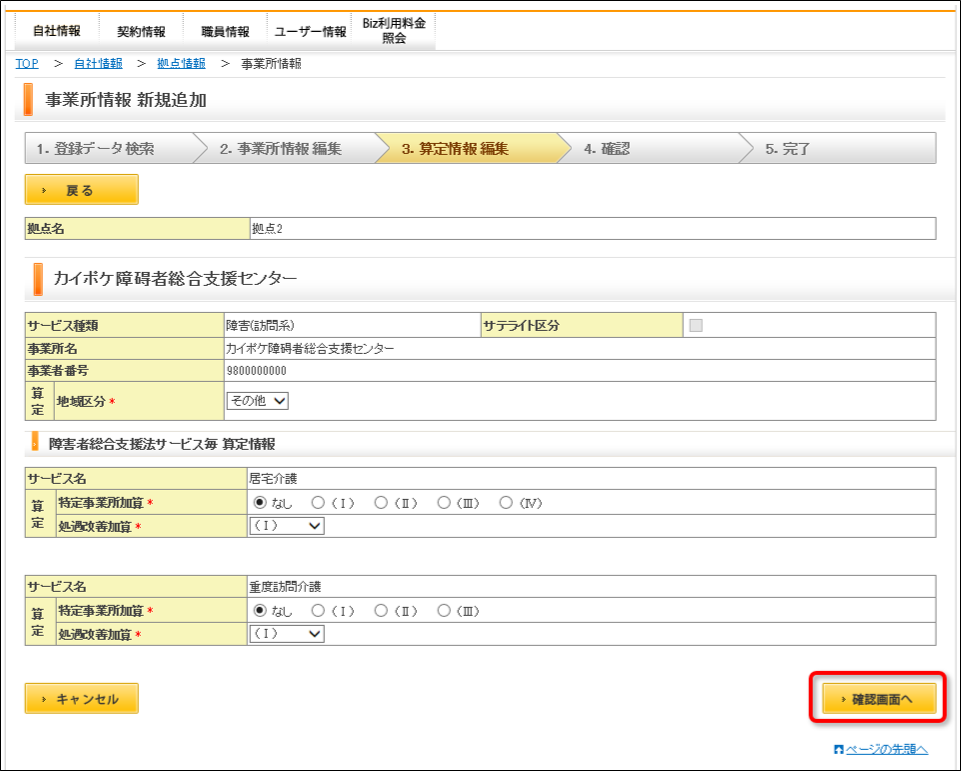
Task: Jump via the ページの先頭へ link
Action: click(886, 749)
